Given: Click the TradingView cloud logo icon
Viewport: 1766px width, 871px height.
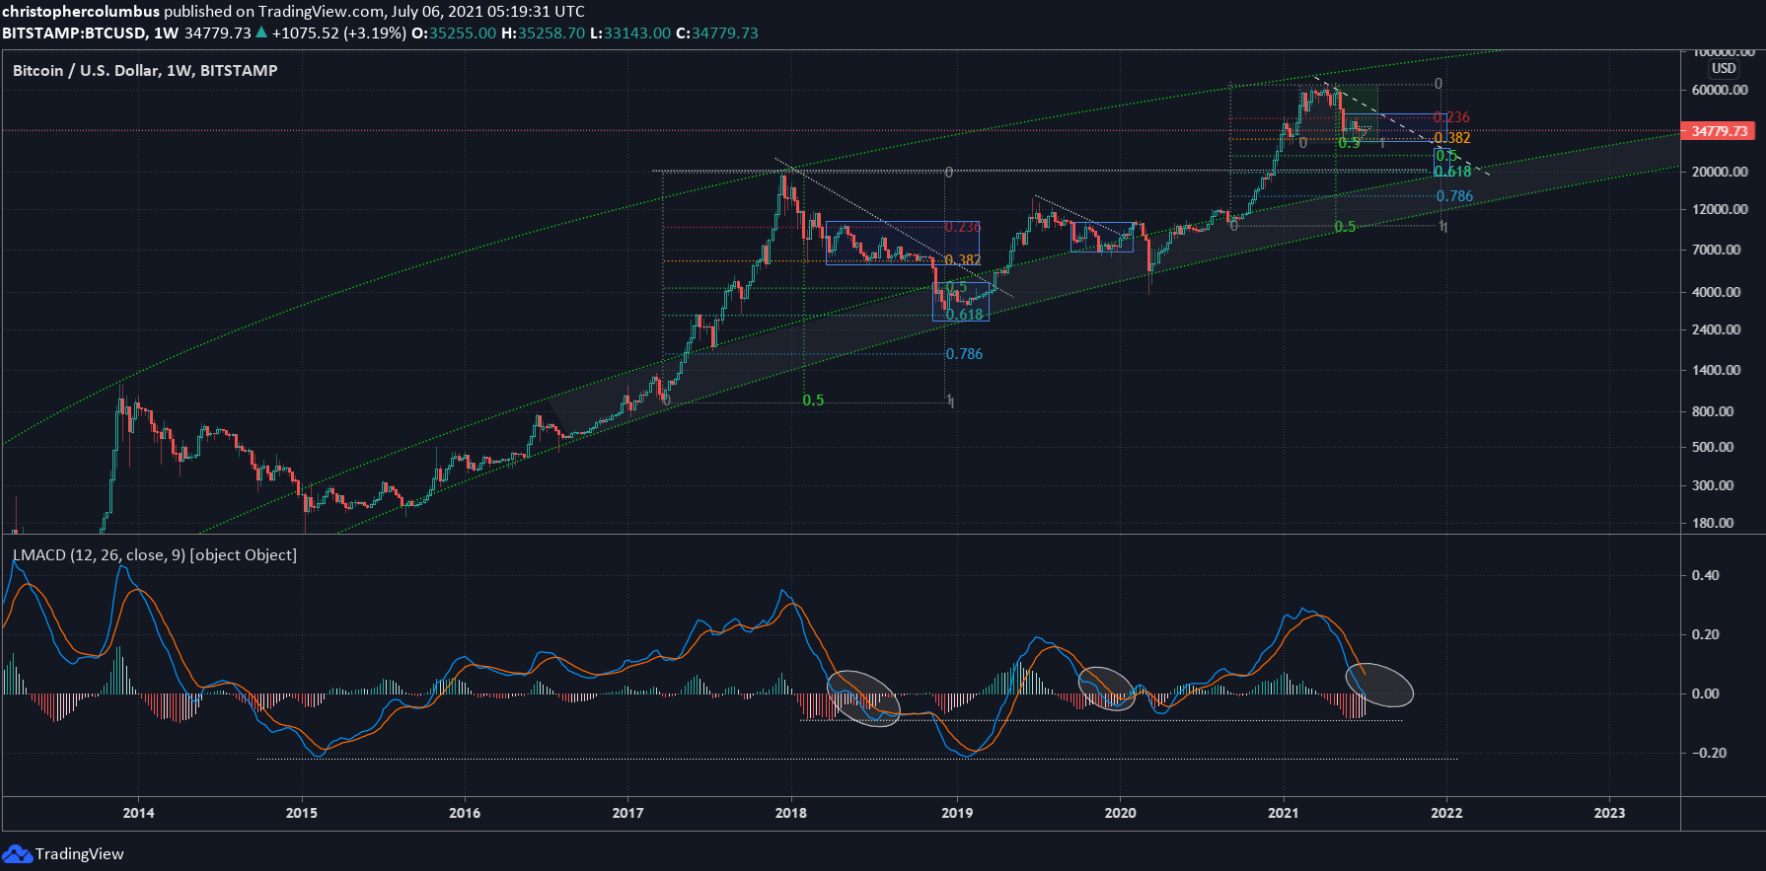Looking at the screenshot, I should (x=17, y=854).
